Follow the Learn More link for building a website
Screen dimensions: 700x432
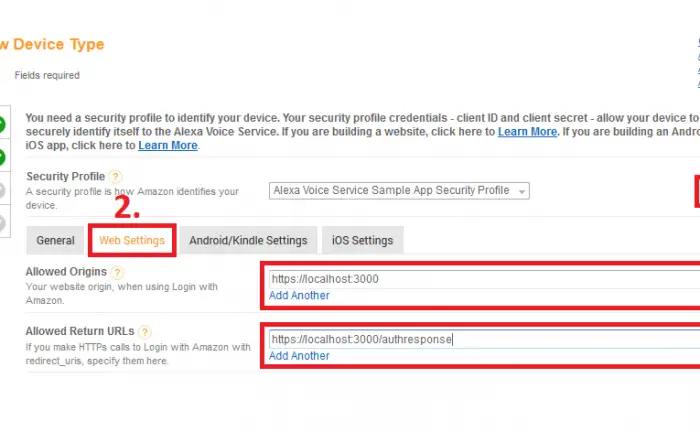click(x=527, y=132)
